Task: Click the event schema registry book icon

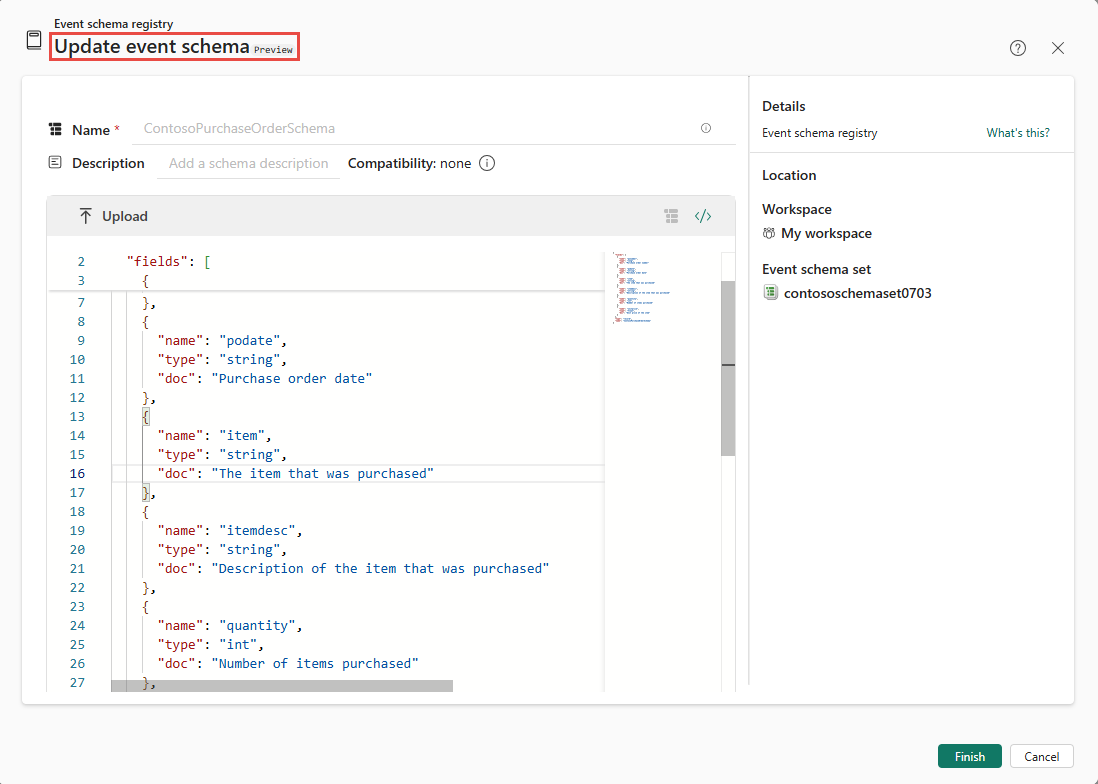Action: (34, 40)
